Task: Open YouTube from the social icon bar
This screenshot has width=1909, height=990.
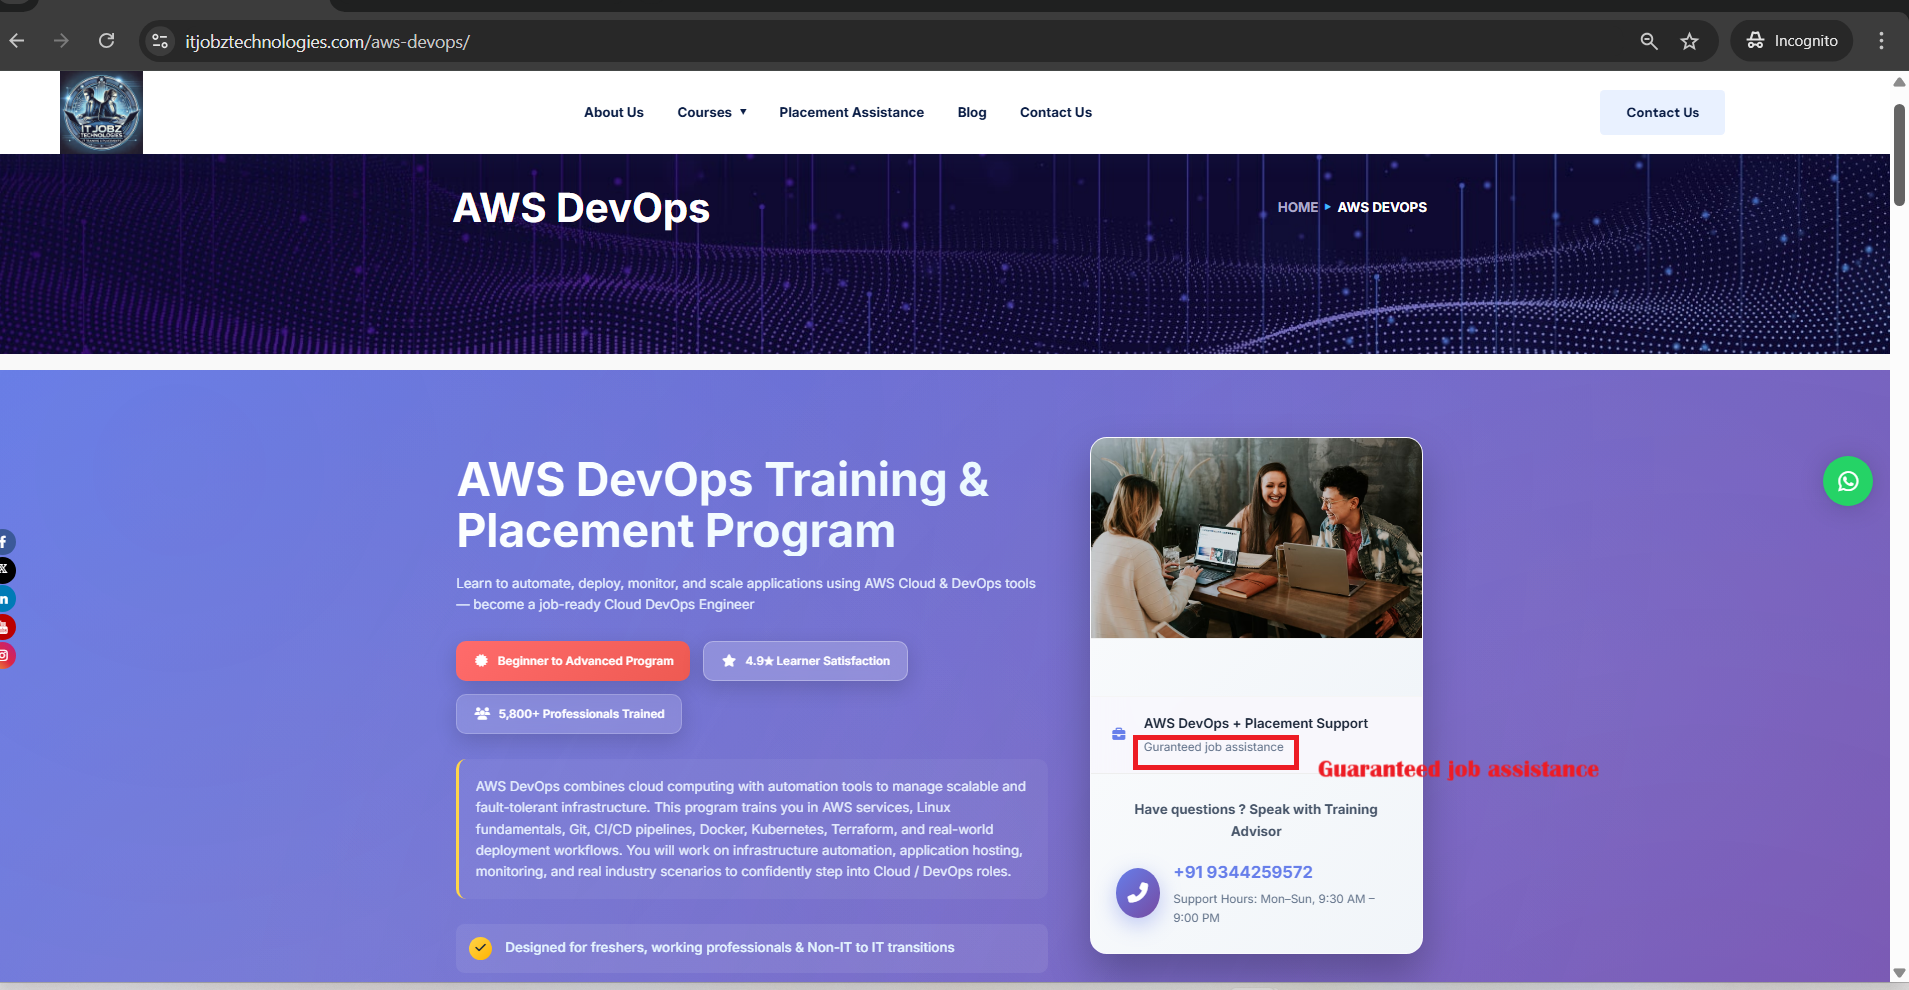Action: point(6,627)
